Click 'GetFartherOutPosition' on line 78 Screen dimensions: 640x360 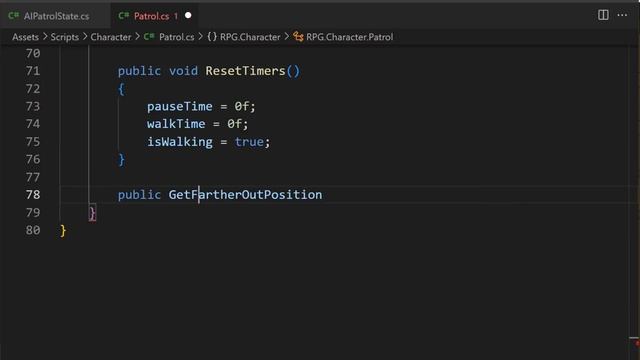coord(245,195)
